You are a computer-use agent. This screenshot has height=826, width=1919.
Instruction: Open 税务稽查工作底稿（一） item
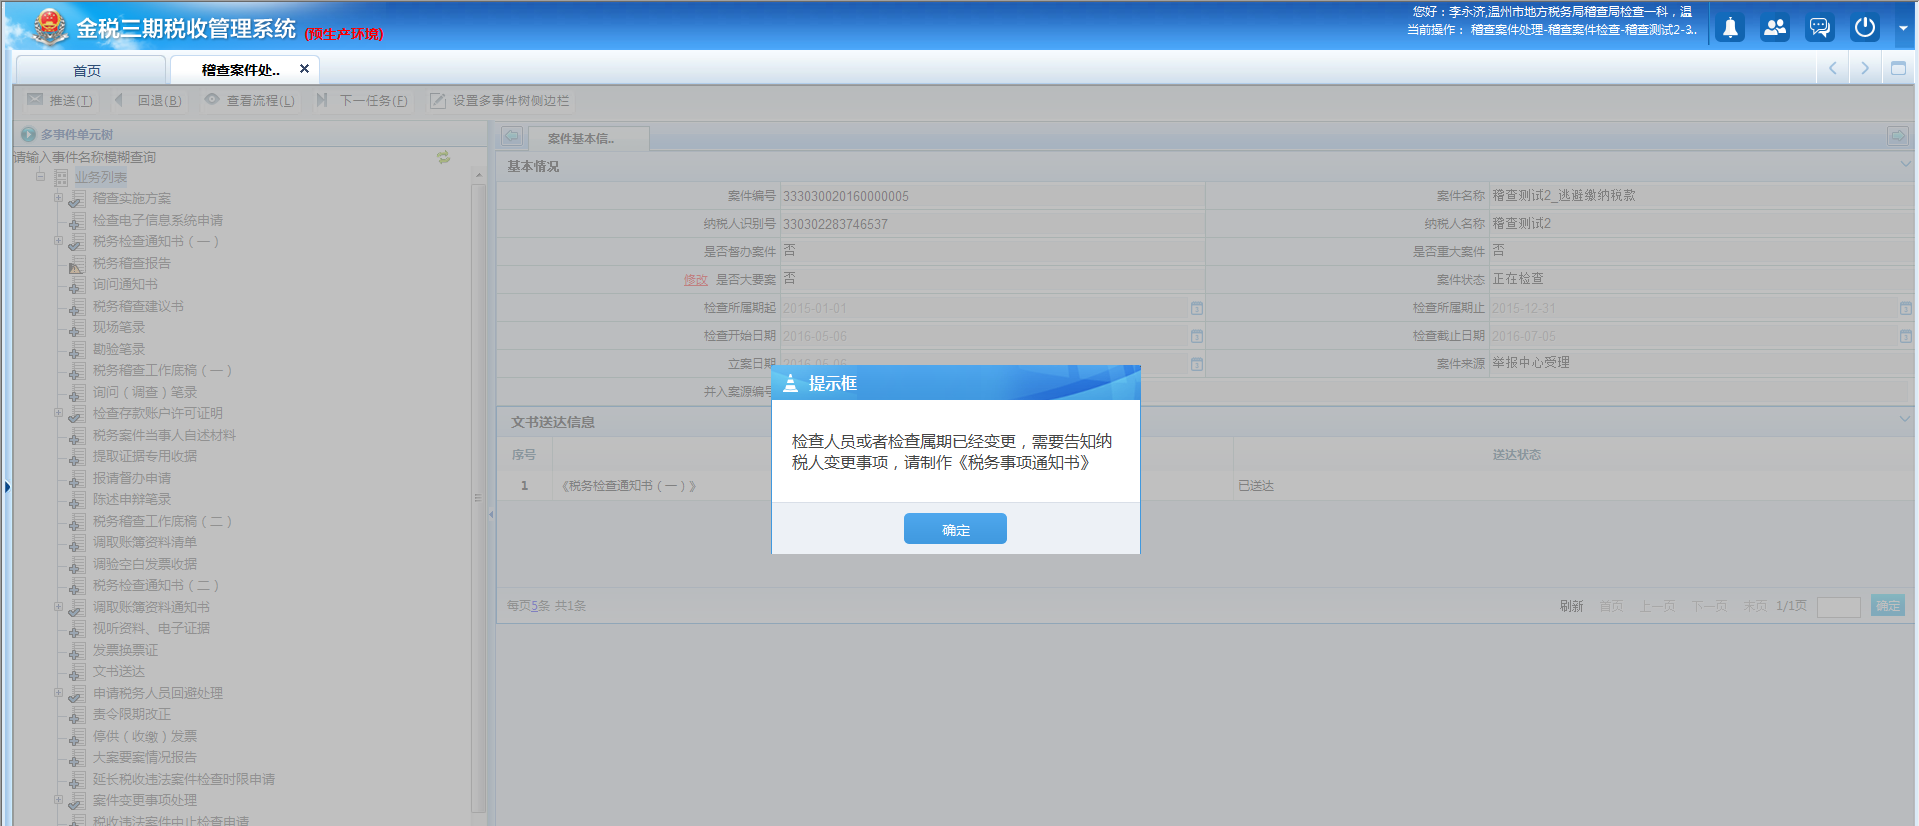[162, 370]
